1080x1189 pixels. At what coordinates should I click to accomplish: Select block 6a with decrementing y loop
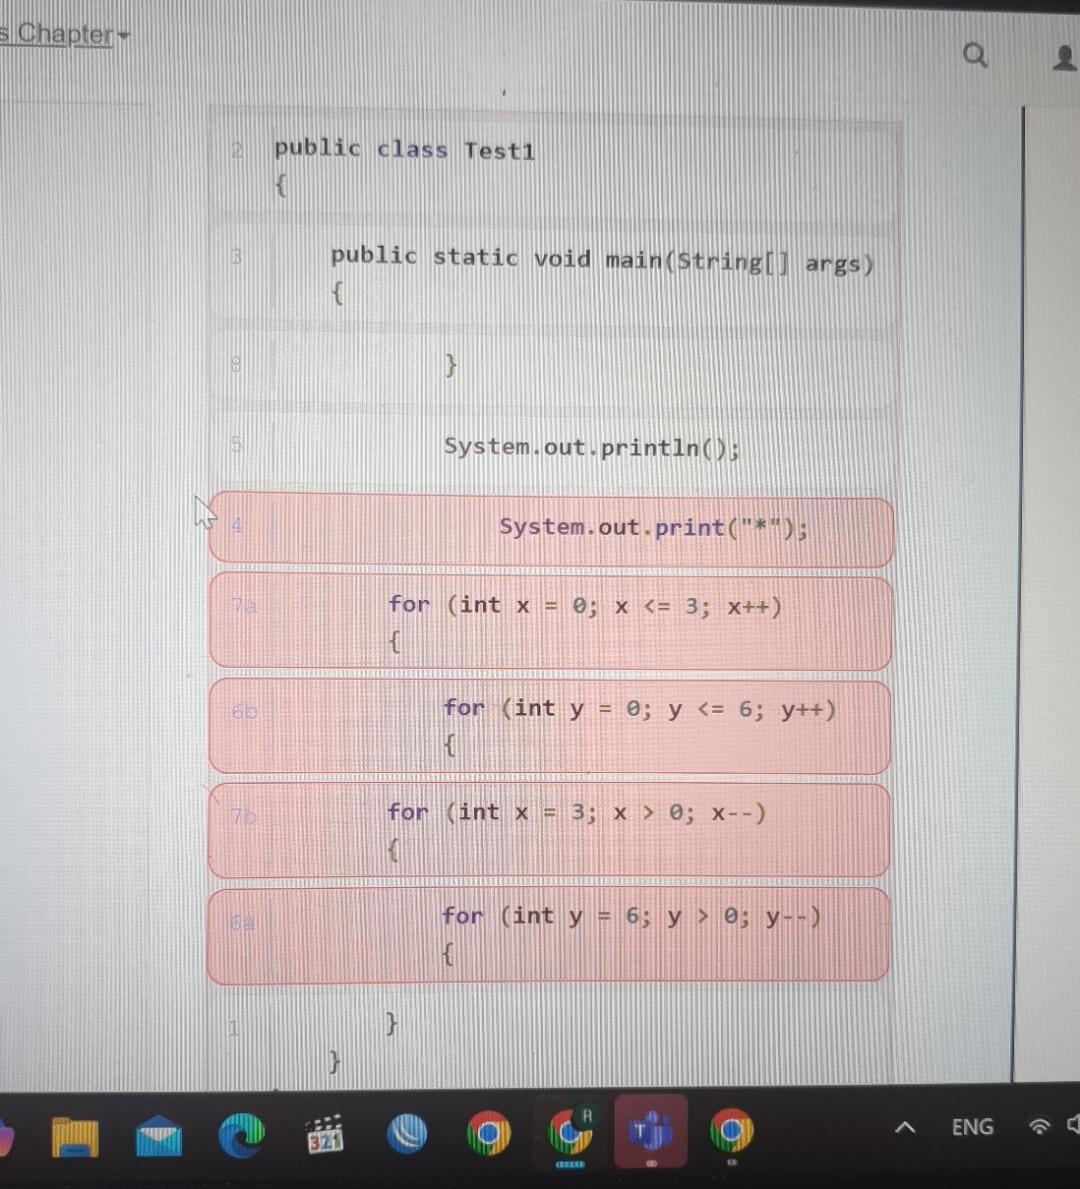[550, 933]
